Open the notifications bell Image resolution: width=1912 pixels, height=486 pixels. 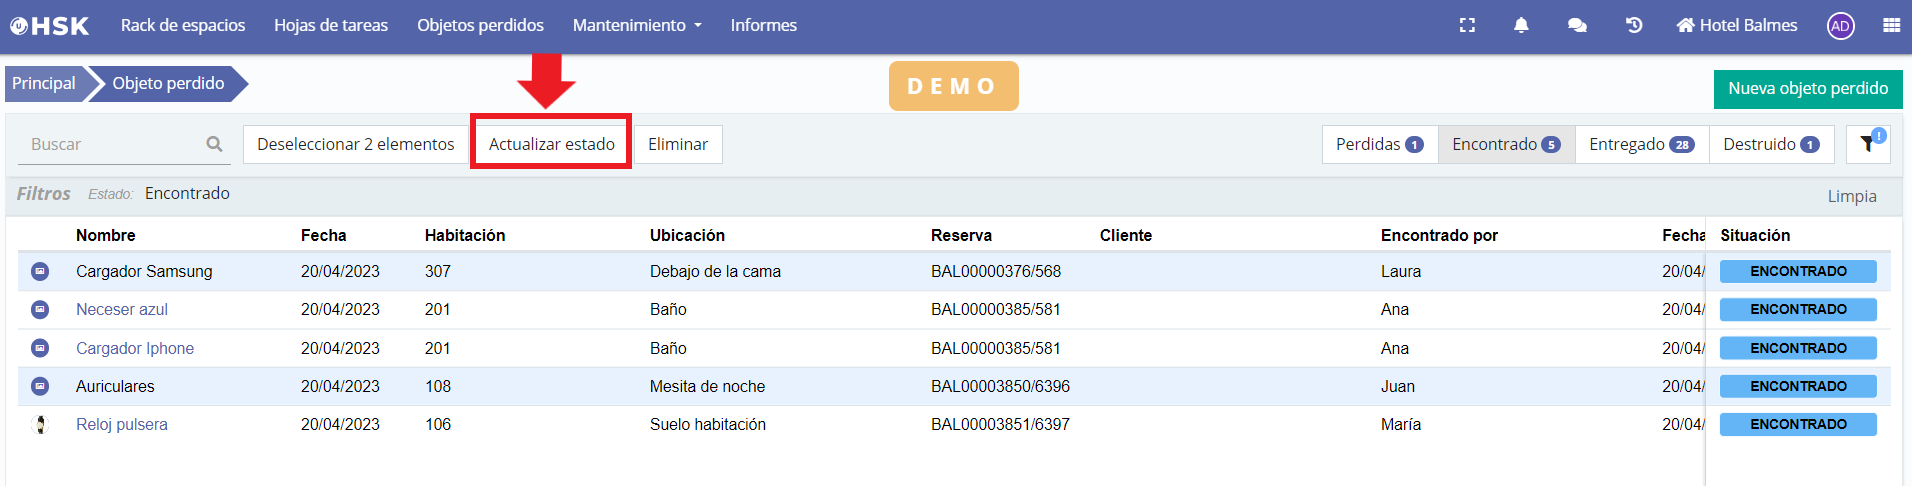1521,26
